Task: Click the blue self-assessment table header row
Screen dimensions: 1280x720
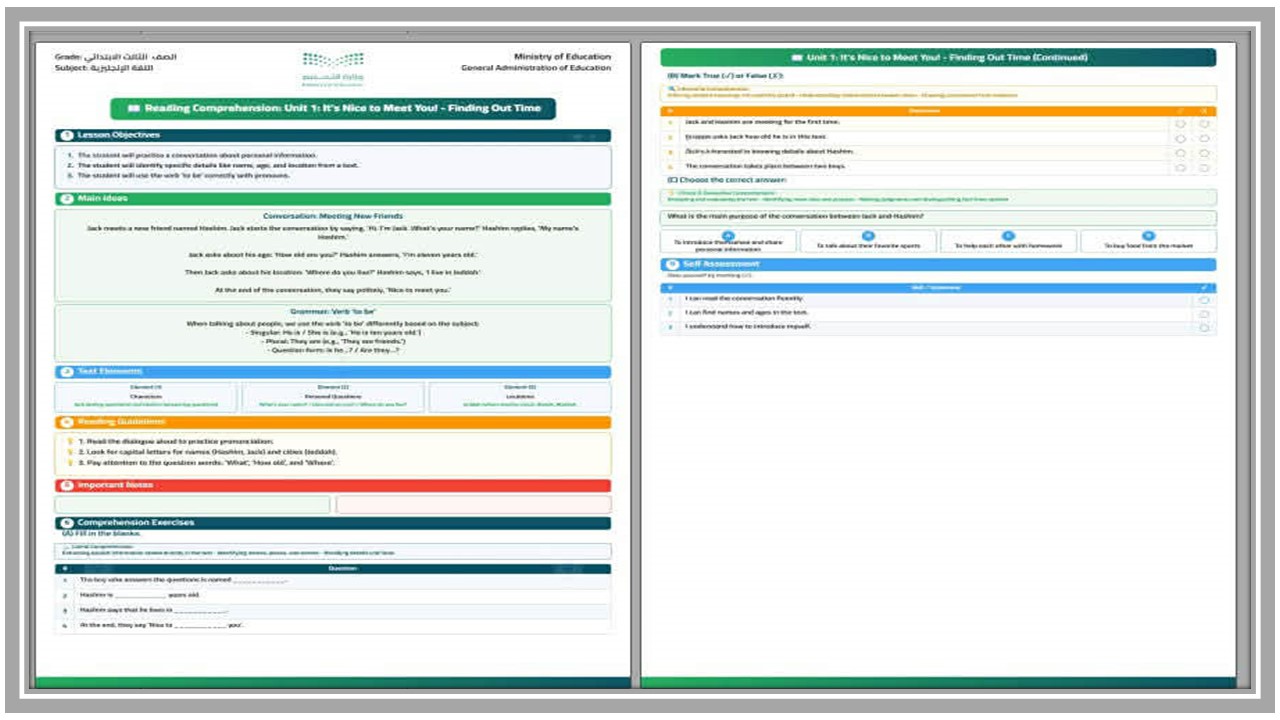Action: [x=939, y=288]
